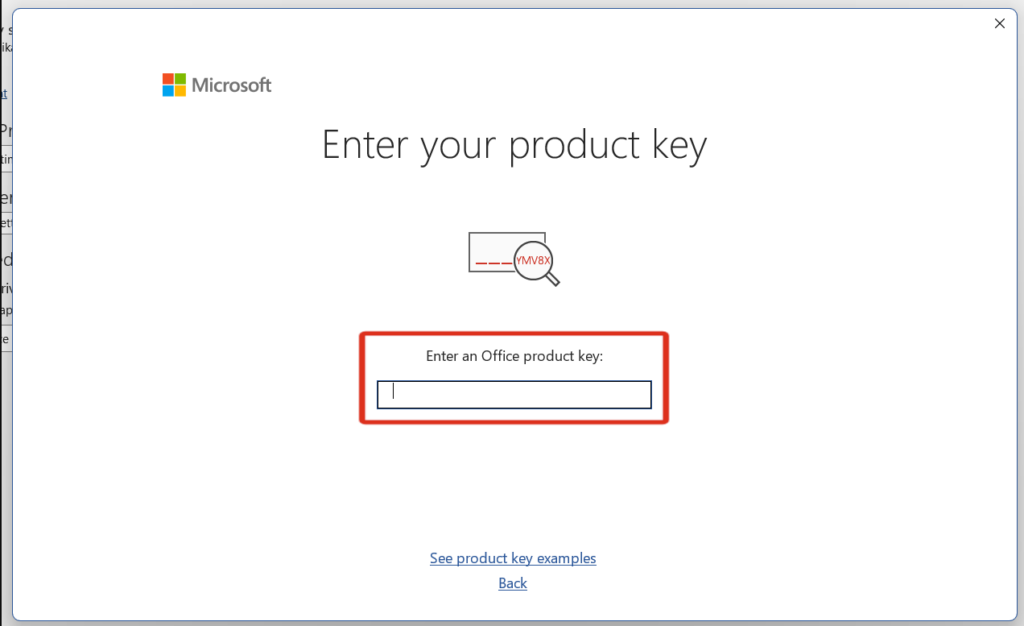Click the colored squares of the Microsoft logo
1024x626 pixels.
(x=172, y=84)
